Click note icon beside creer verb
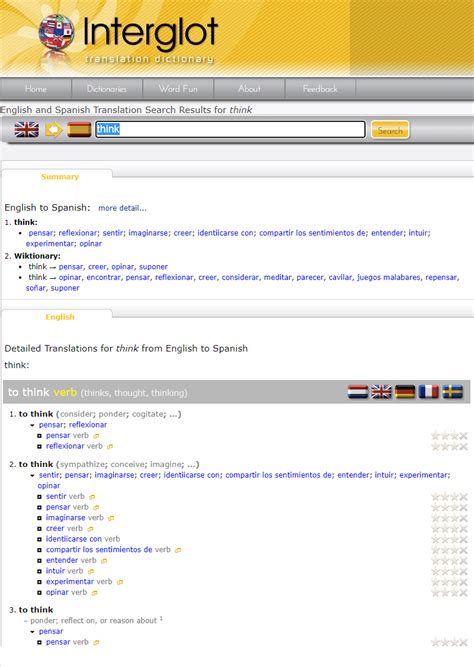The width and height of the screenshot is (474, 667). (x=90, y=529)
